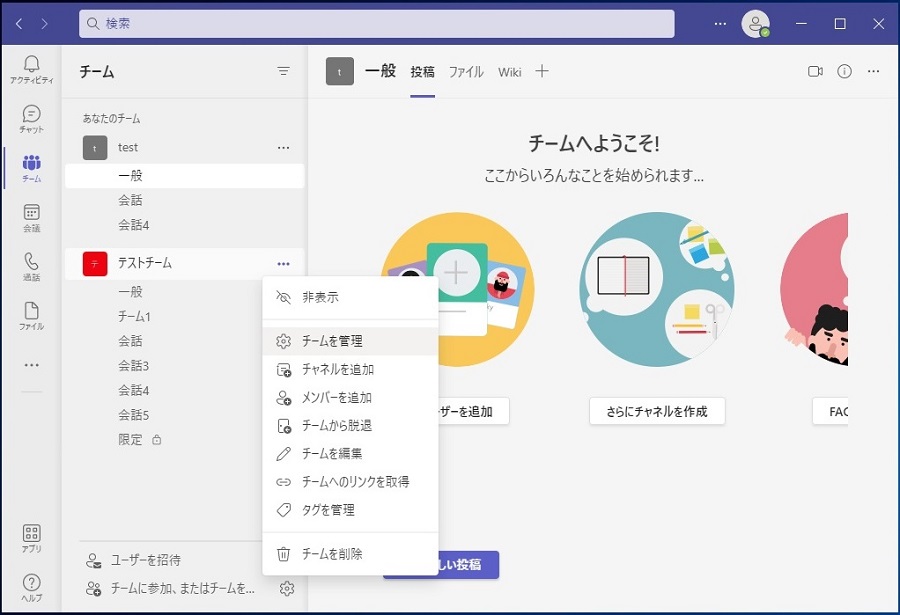Open the Activity bell icon in sidebar
Image resolution: width=900 pixels, height=615 pixels.
[x=31, y=66]
